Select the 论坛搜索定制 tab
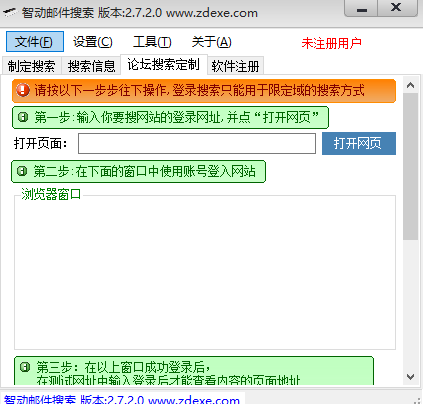 pyautogui.click(x=163, y=64)
